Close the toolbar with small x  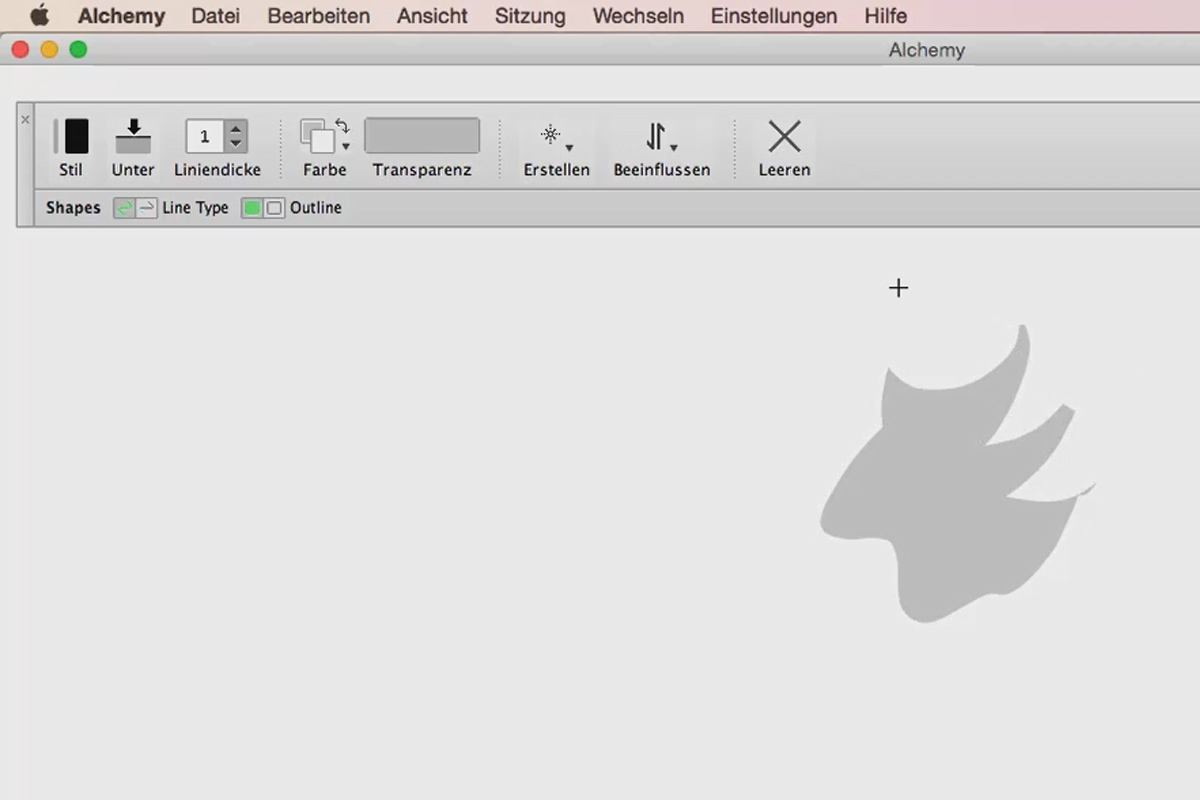tap(25, 119)
